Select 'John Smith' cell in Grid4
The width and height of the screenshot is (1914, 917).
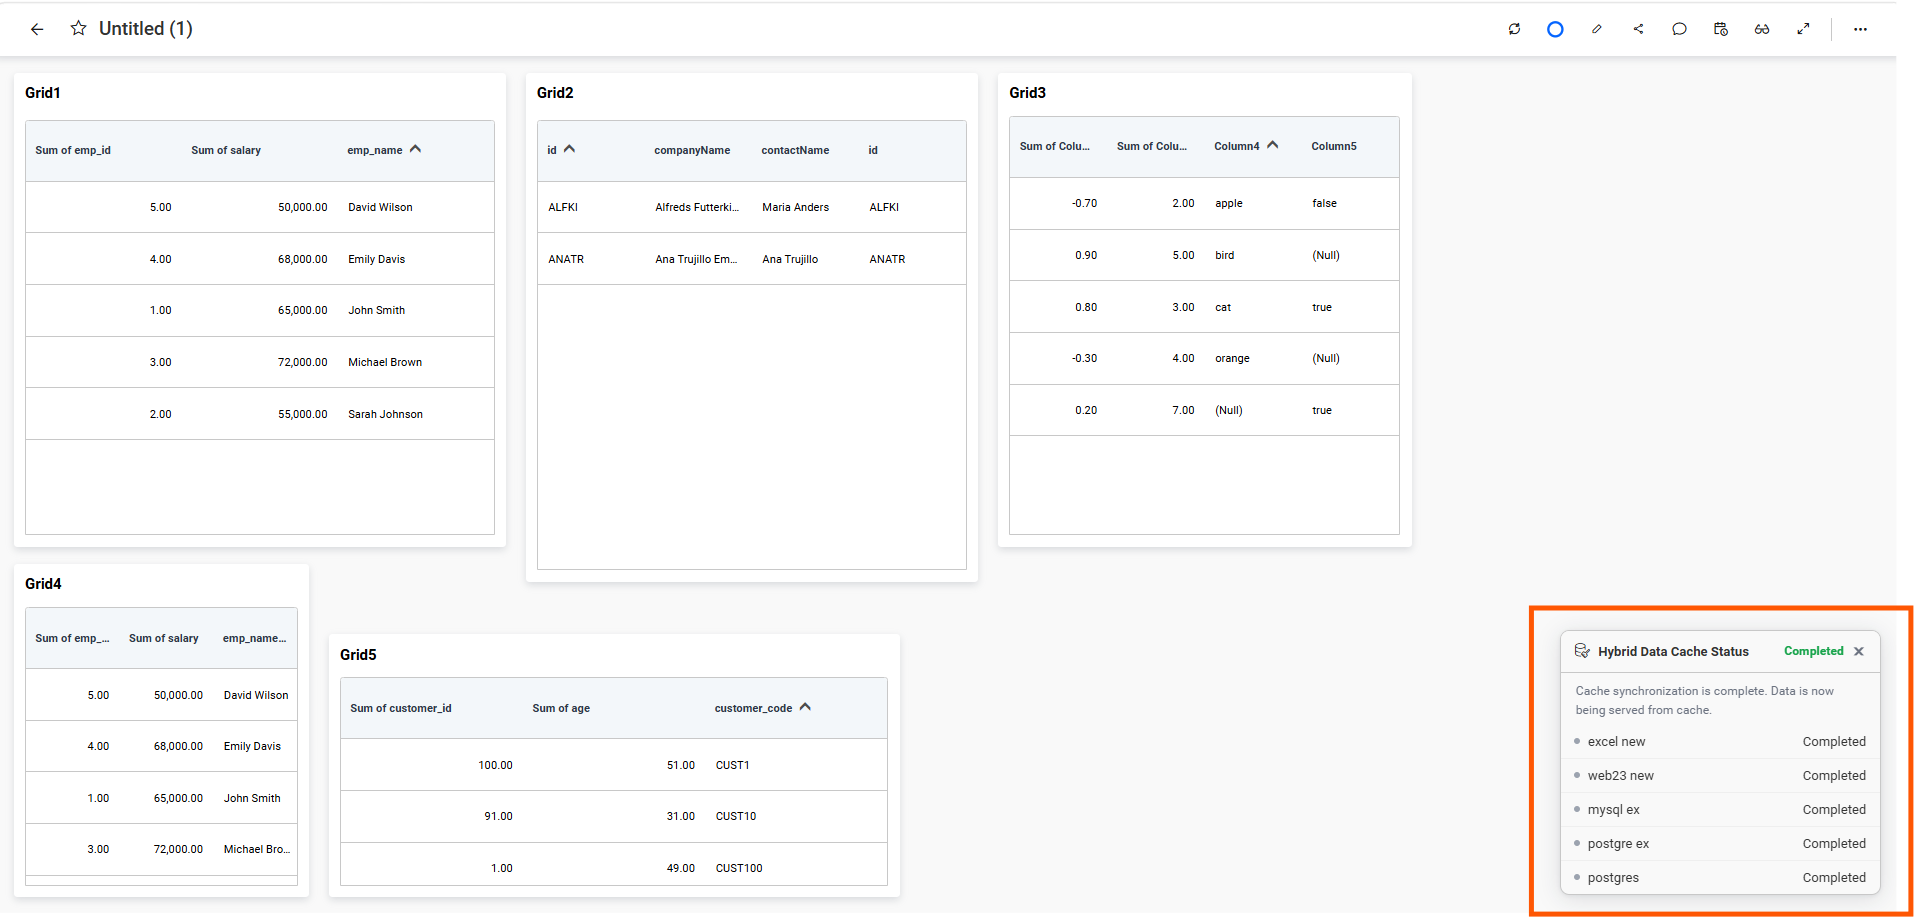tap(252, 798)
